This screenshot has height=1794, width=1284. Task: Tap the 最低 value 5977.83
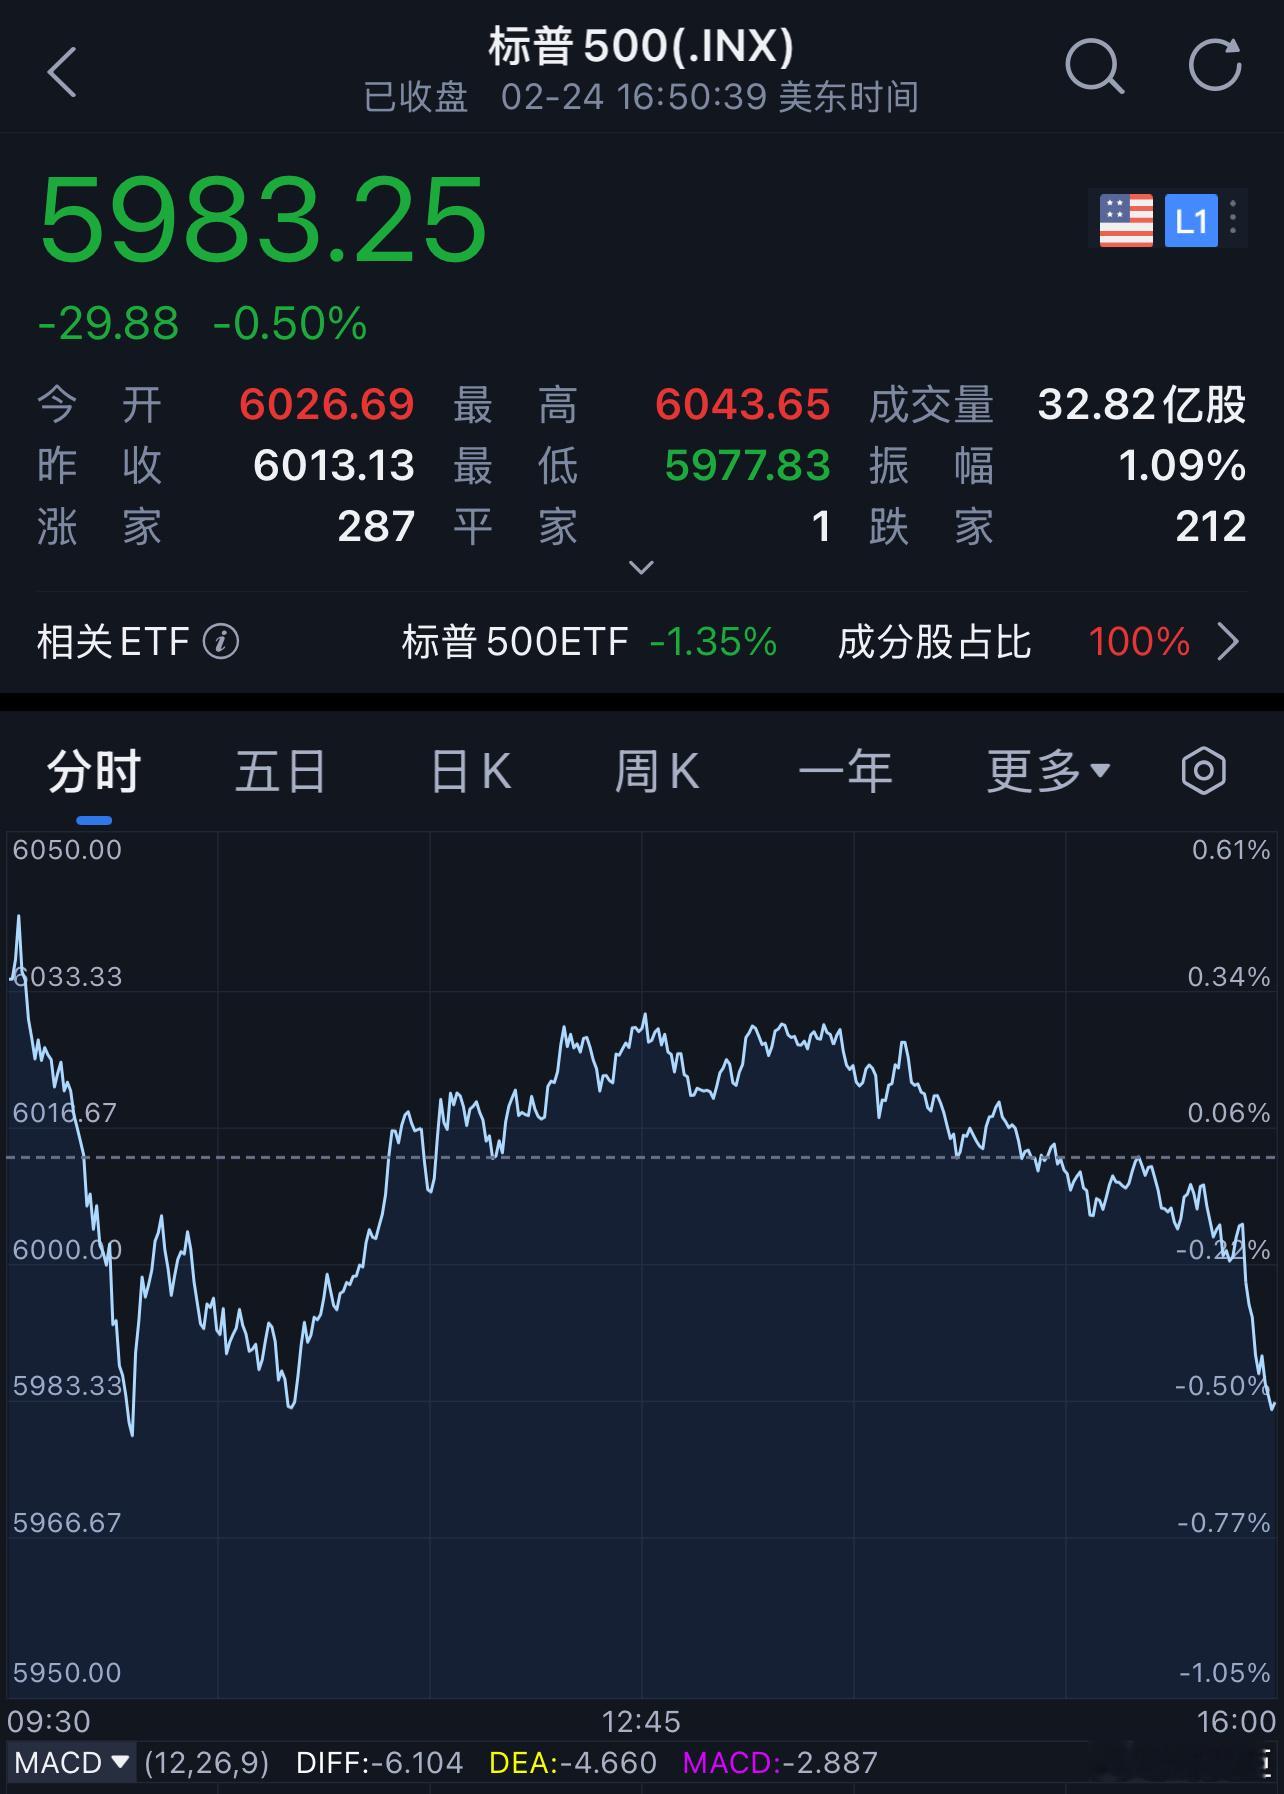click(747, 465)
